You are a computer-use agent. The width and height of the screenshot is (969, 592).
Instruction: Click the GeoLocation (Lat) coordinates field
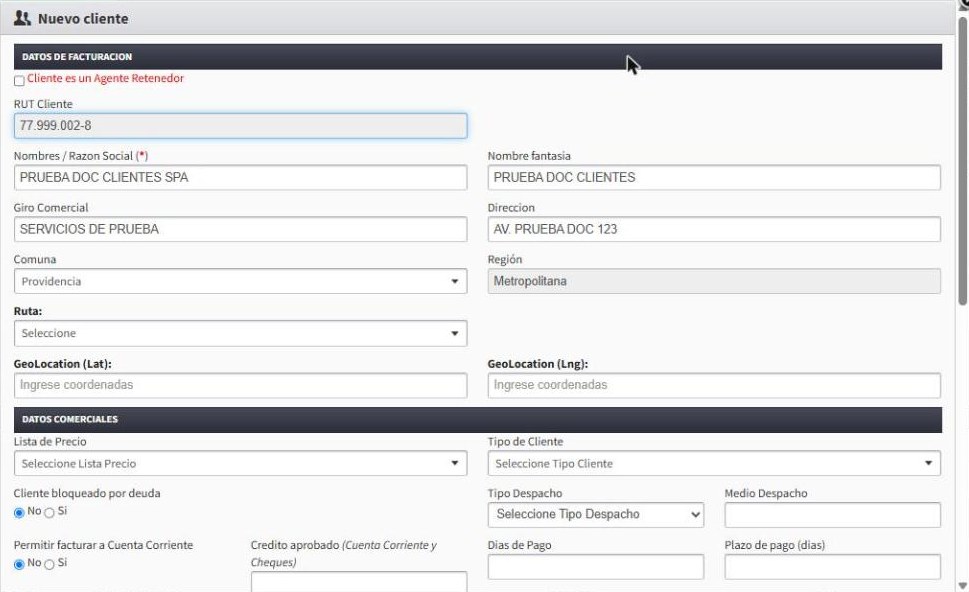(x=240, y=385)
